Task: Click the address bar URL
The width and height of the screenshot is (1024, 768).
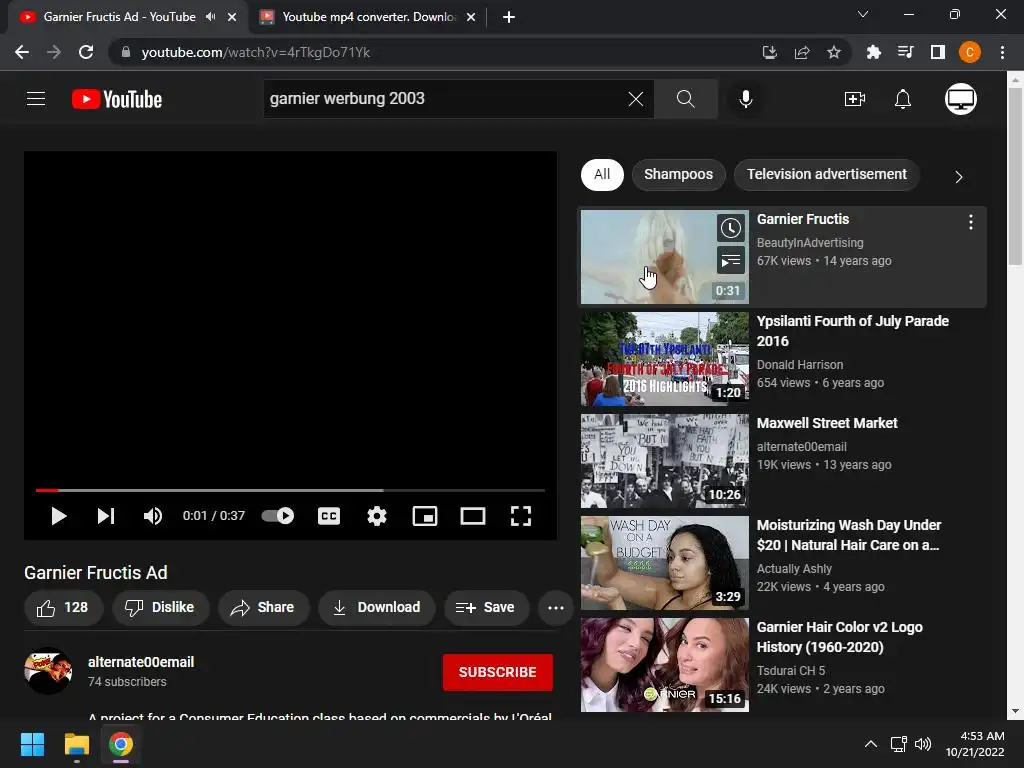Action: [x=255, y=52]
